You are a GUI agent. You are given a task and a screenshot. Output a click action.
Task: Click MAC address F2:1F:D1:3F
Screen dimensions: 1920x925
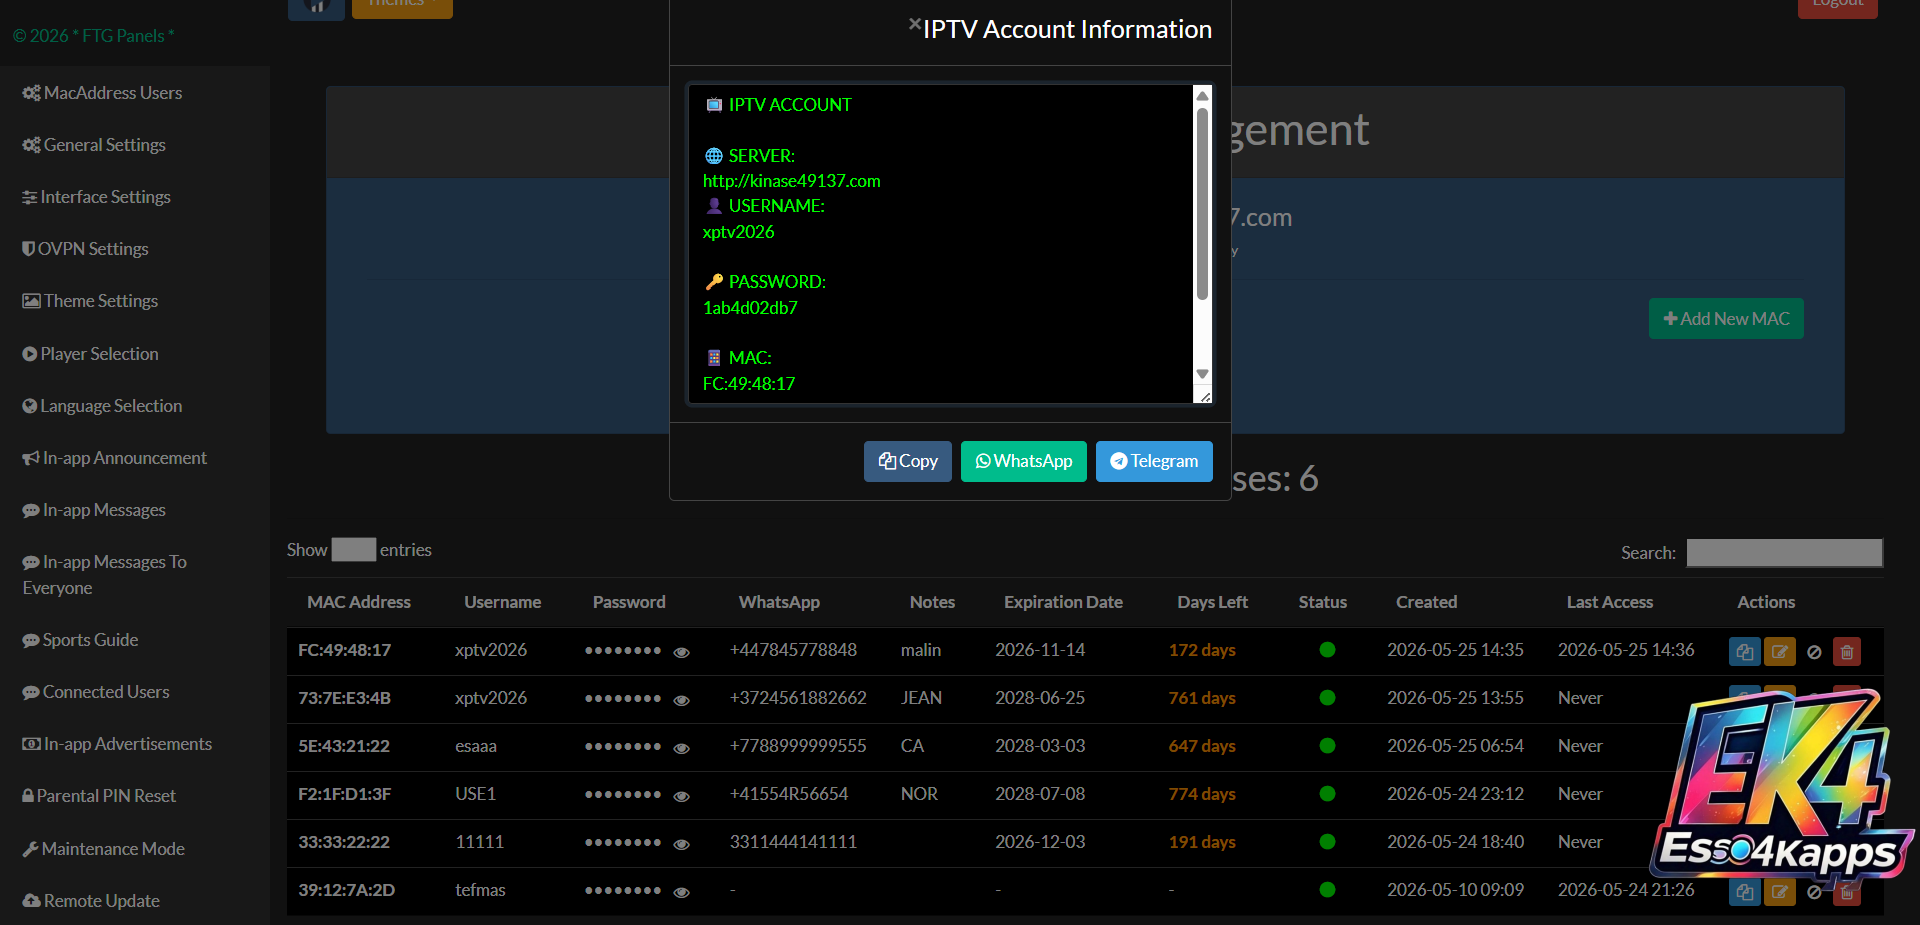coord(345,794)
